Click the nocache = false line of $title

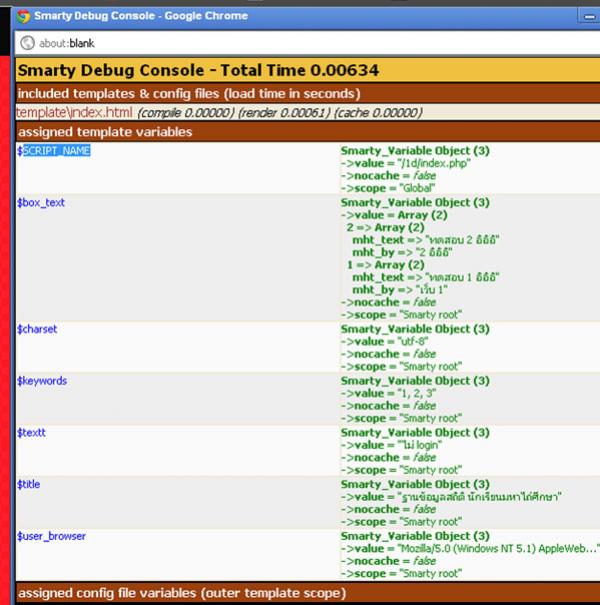click(388, 509)
